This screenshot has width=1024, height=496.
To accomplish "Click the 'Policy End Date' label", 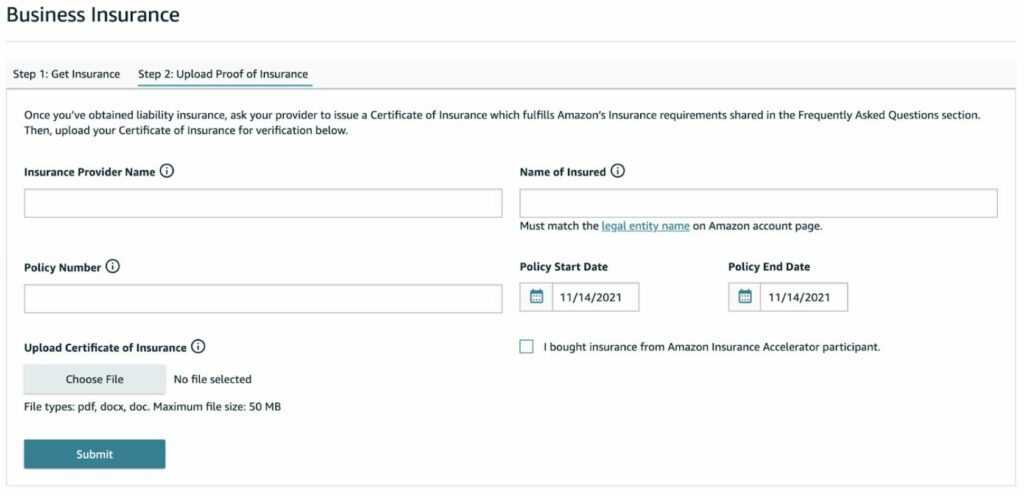I will coord(769,267).
